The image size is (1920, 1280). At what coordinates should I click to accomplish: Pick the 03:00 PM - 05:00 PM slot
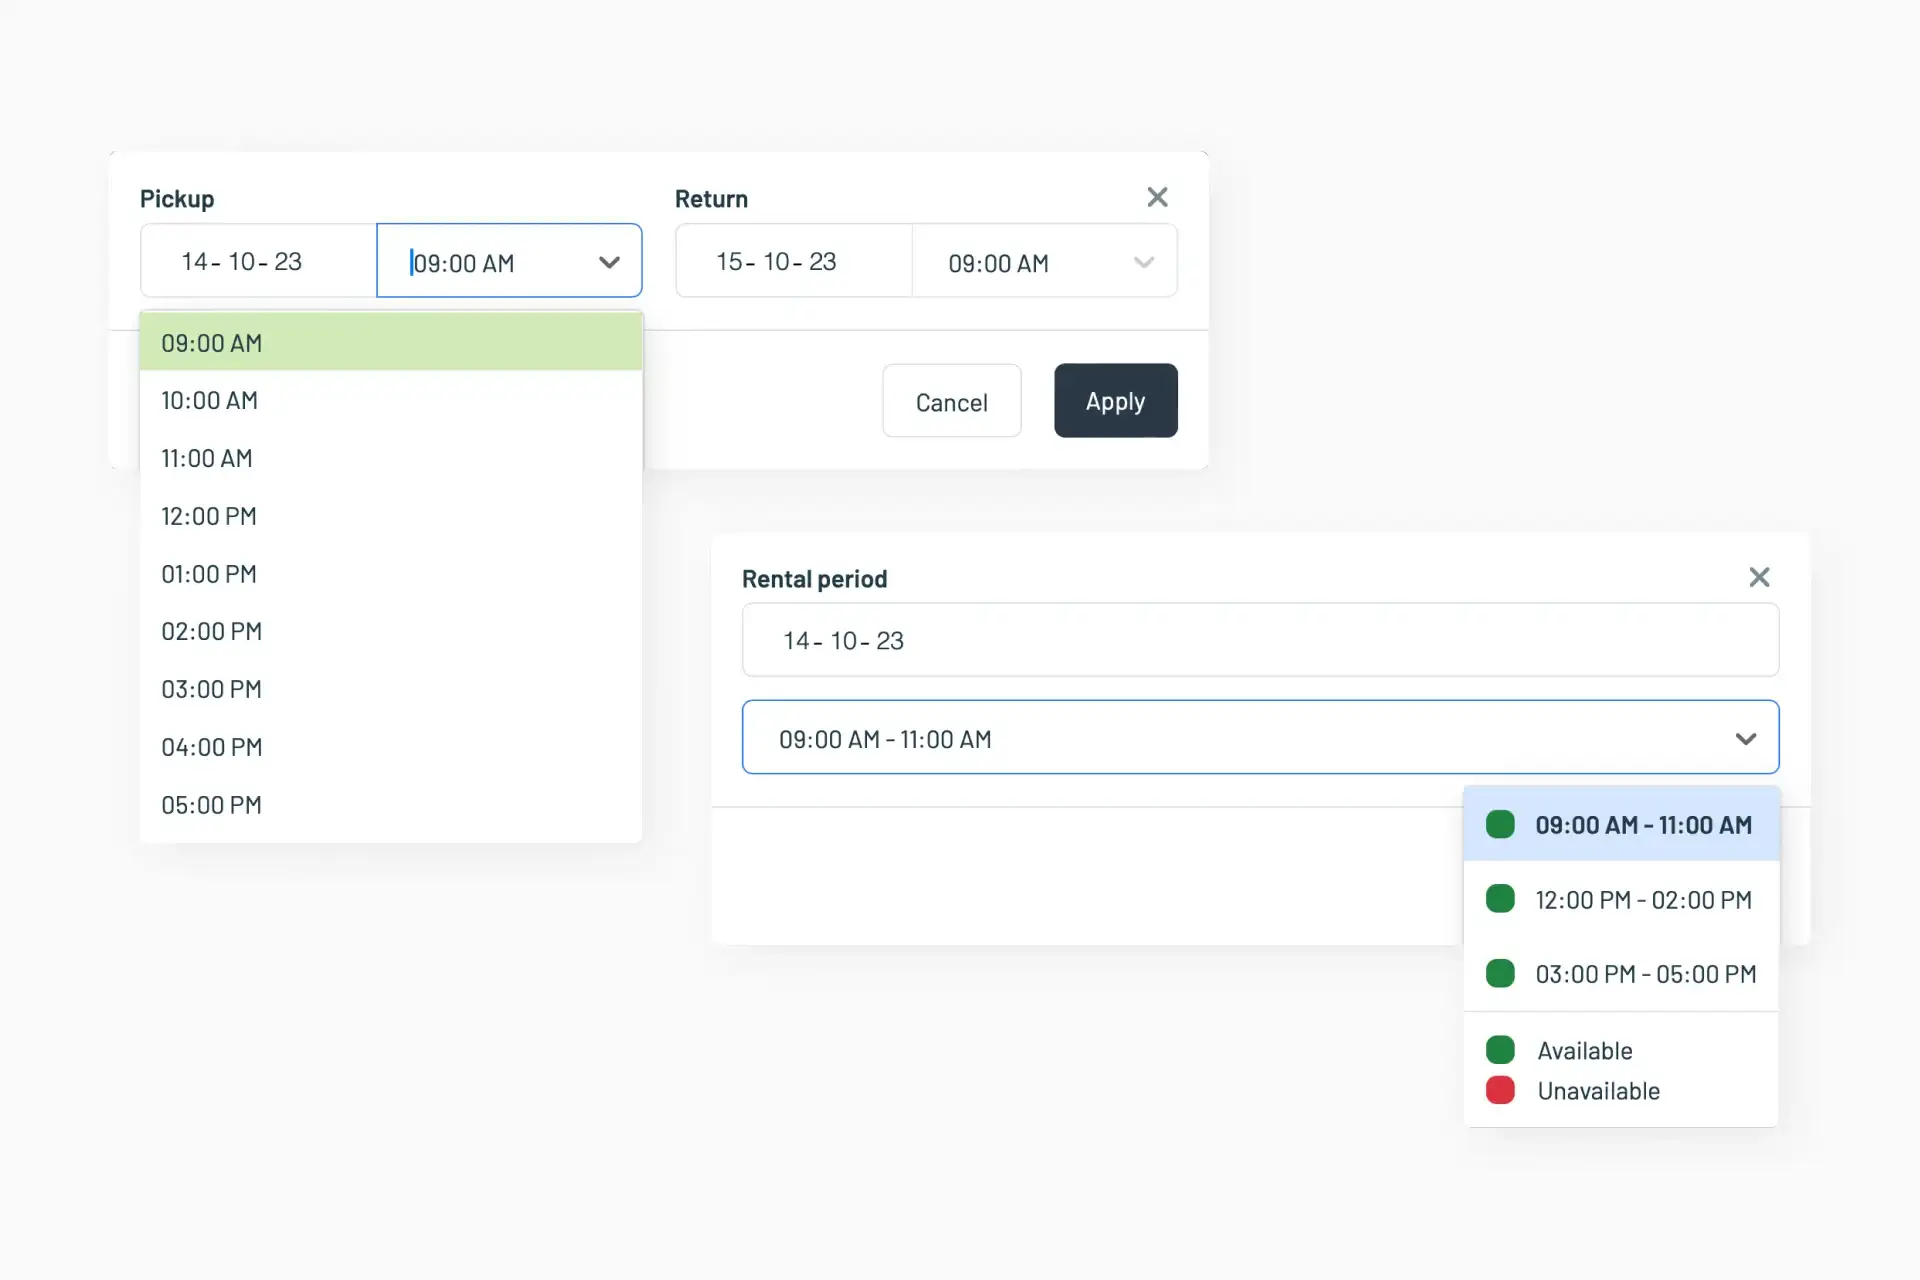(x=1621, y=974)
